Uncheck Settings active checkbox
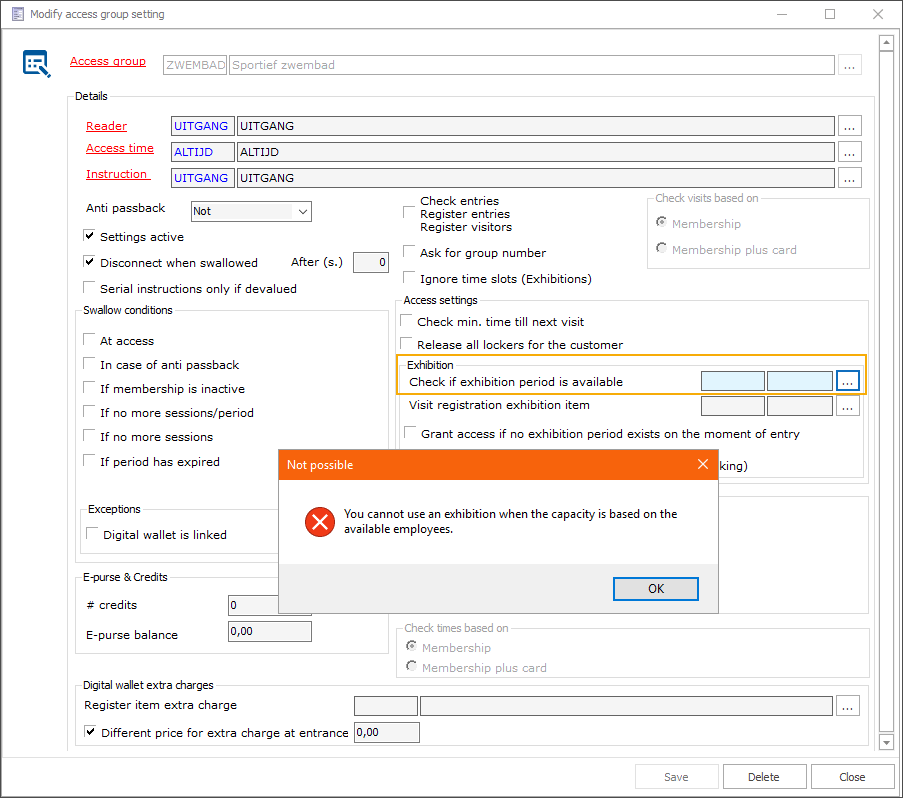903x798 pixels. pos(90,237)
